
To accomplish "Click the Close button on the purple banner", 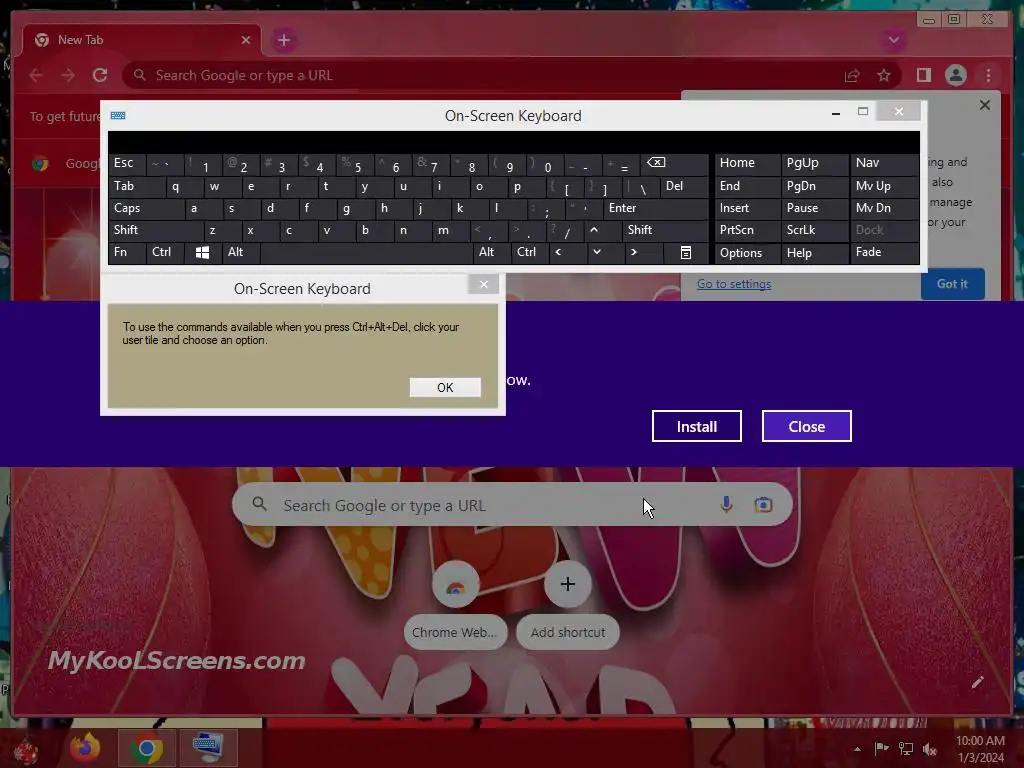I will click(807, 426).
